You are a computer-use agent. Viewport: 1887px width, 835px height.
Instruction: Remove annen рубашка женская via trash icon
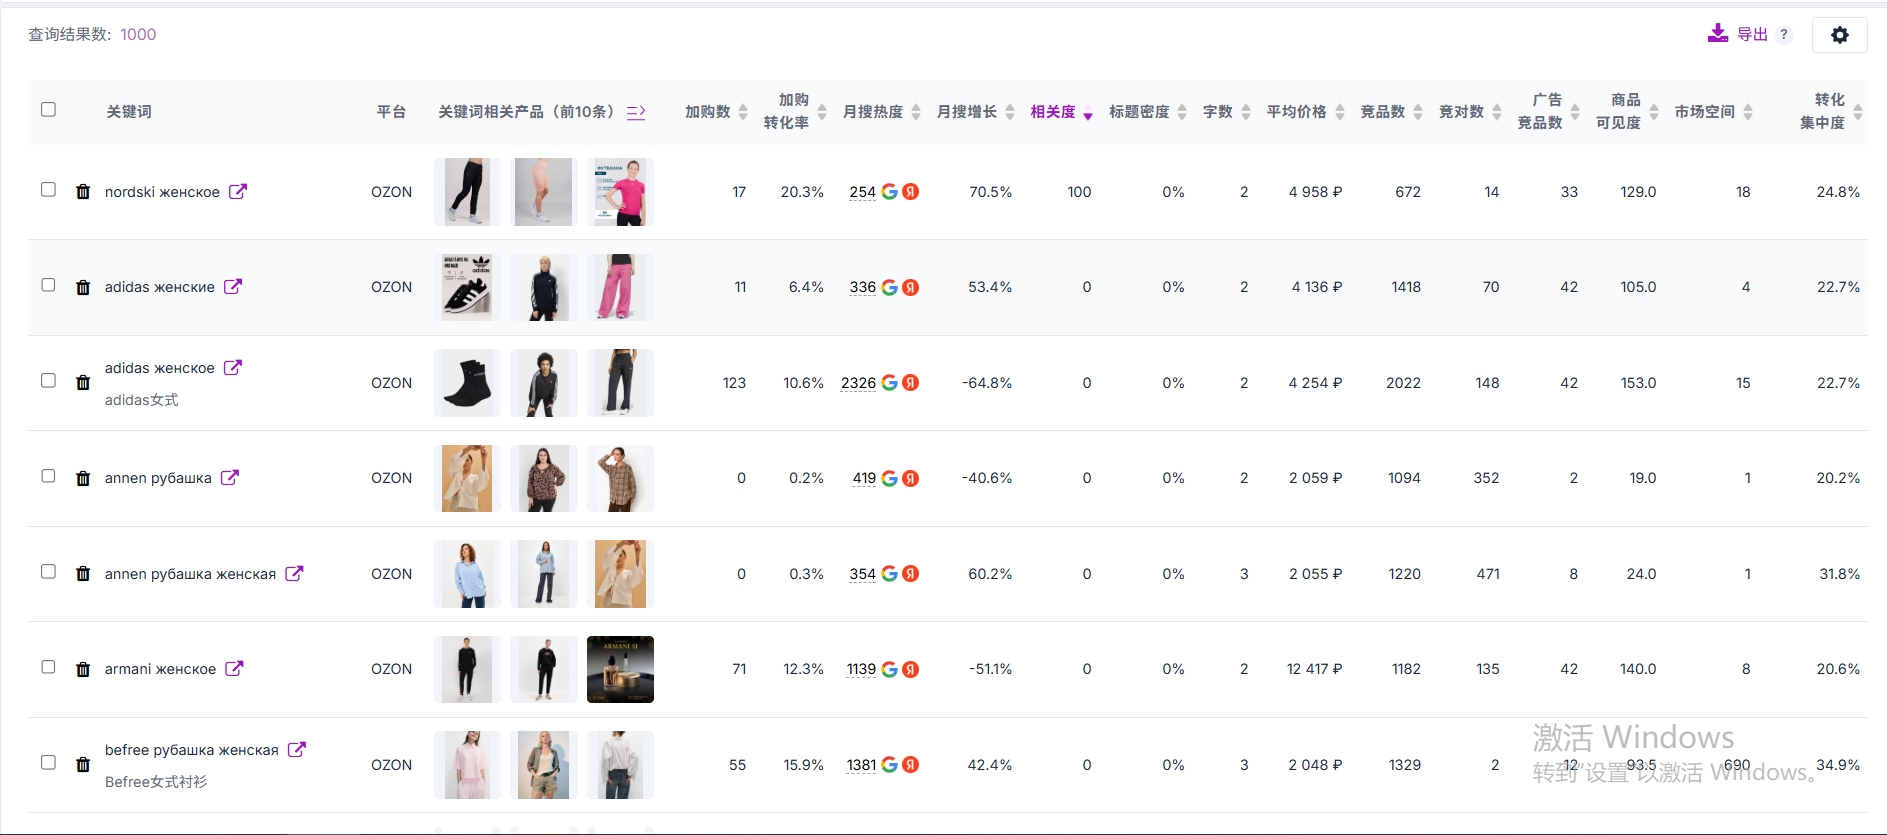tap(83, 574)
